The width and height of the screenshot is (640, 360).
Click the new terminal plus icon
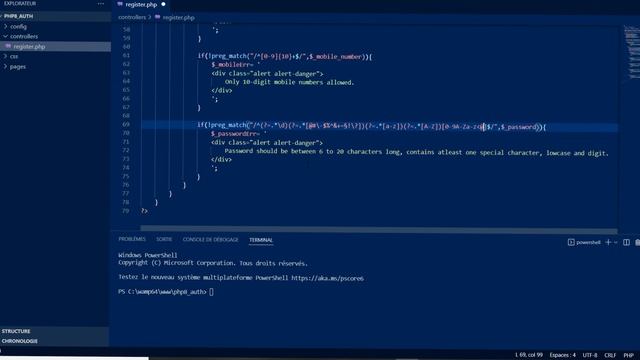608,242
